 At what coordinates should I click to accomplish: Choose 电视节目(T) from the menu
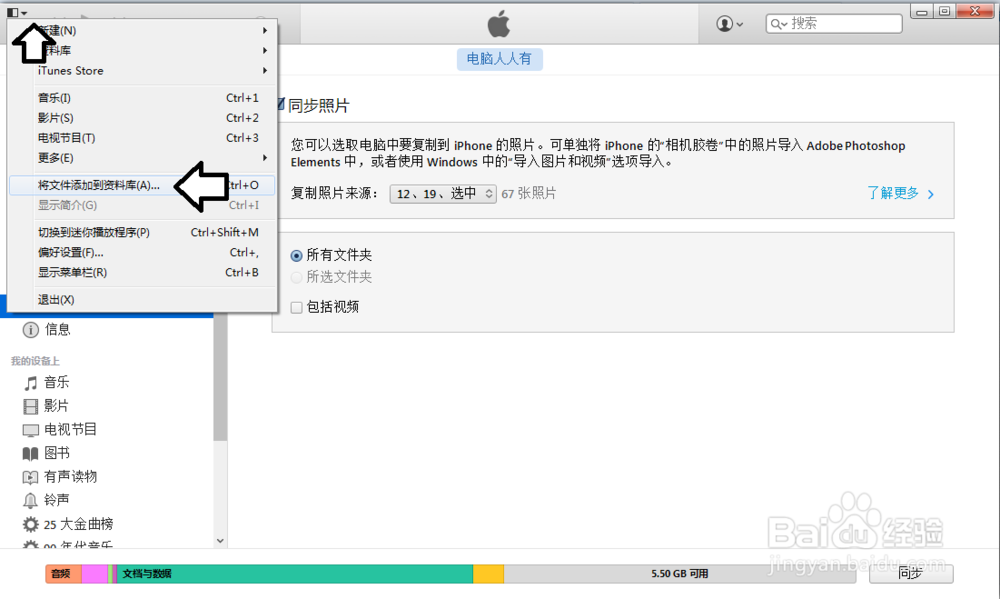click(x=142, y=138)
